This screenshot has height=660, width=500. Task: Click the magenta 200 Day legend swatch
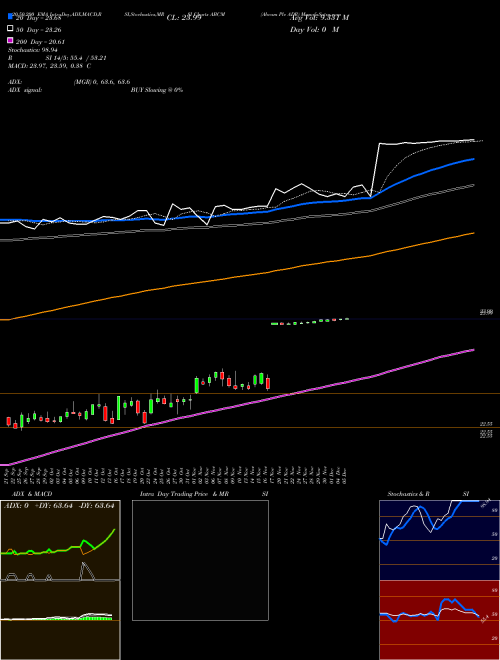(10, 40)
